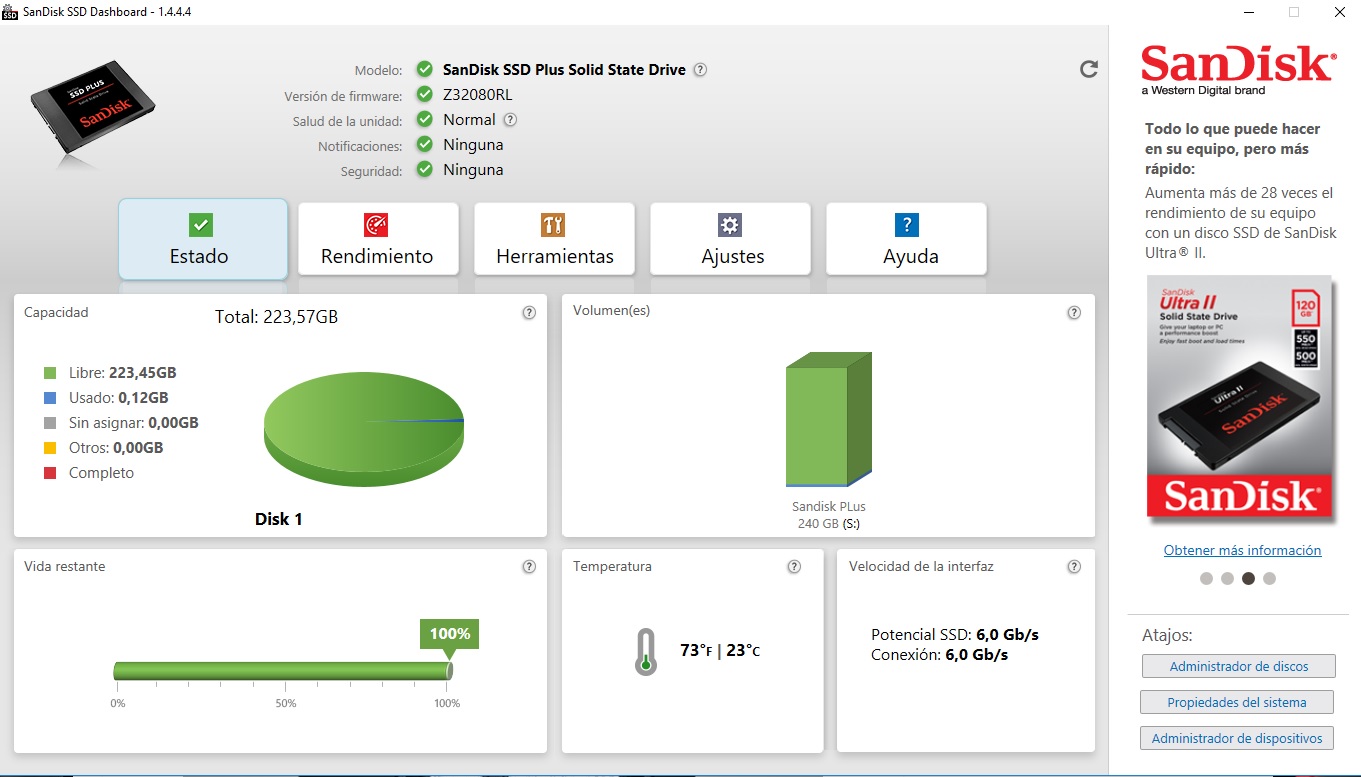This screenshot has width=1361, height=777.
Task: Click the 73°F | 23°C temperature reading
Action: tap(720, 650)
